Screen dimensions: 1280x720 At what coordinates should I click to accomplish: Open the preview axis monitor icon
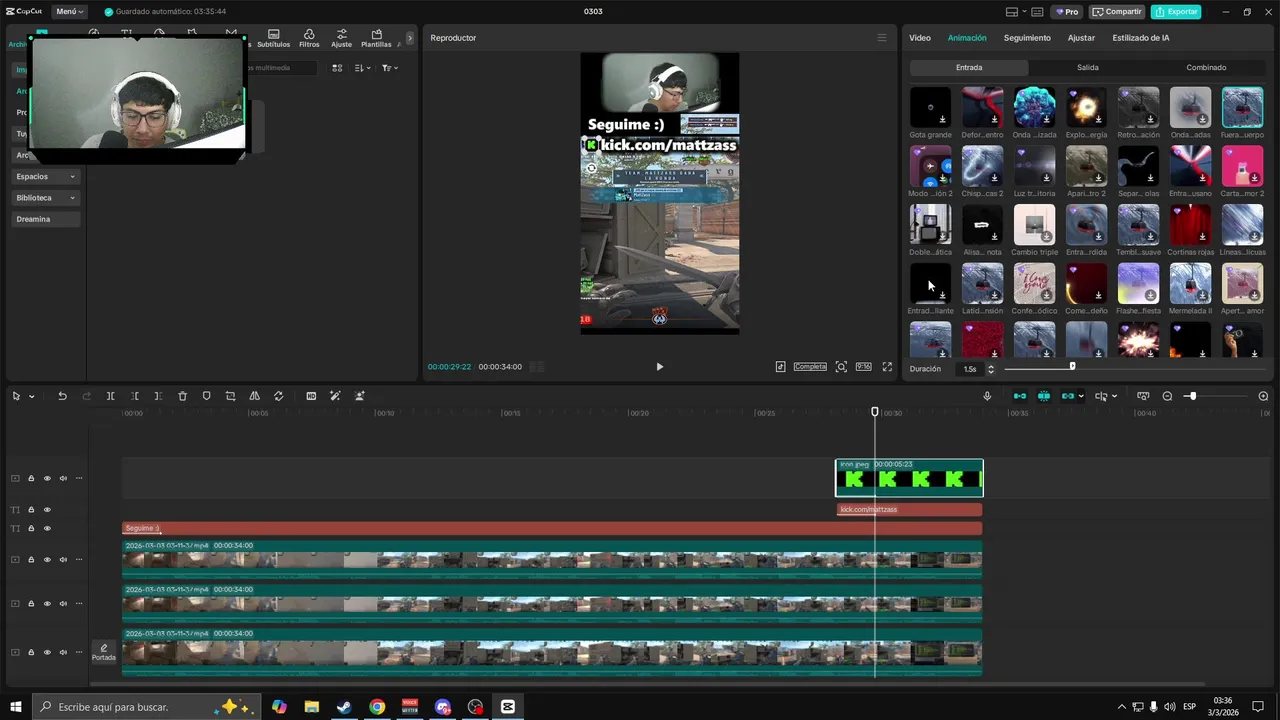(x=1143, y=396)
